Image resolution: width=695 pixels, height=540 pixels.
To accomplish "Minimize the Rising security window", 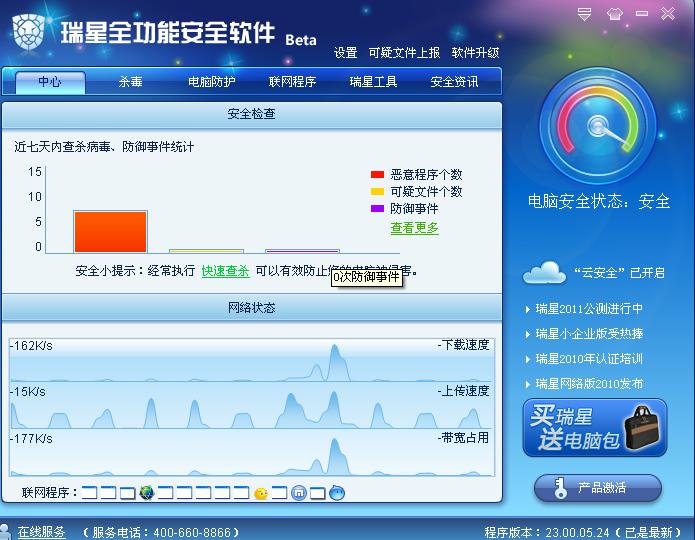I will click(x=642, y=14).
